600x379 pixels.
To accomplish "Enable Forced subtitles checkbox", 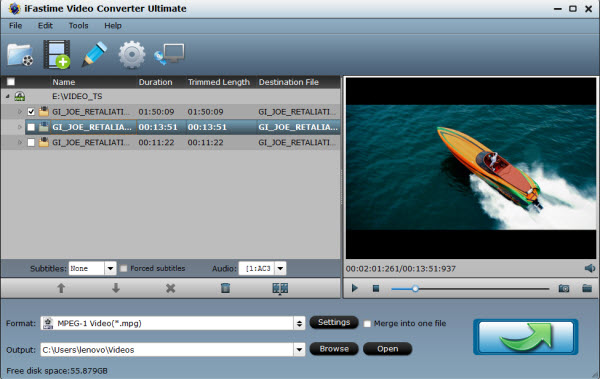I will tap(123, 268).
